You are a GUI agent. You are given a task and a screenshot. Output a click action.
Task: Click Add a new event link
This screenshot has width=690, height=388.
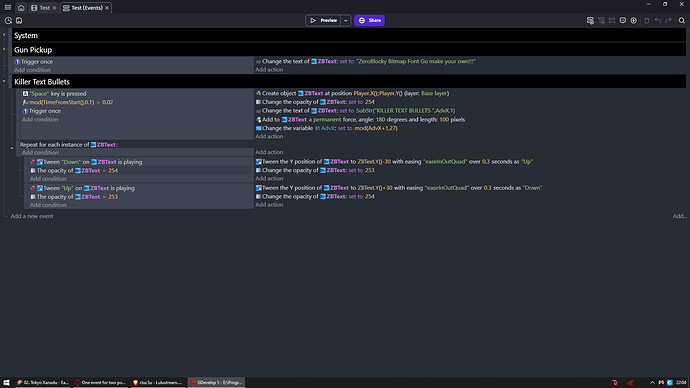pyautogui.click(x=32, y=216)
